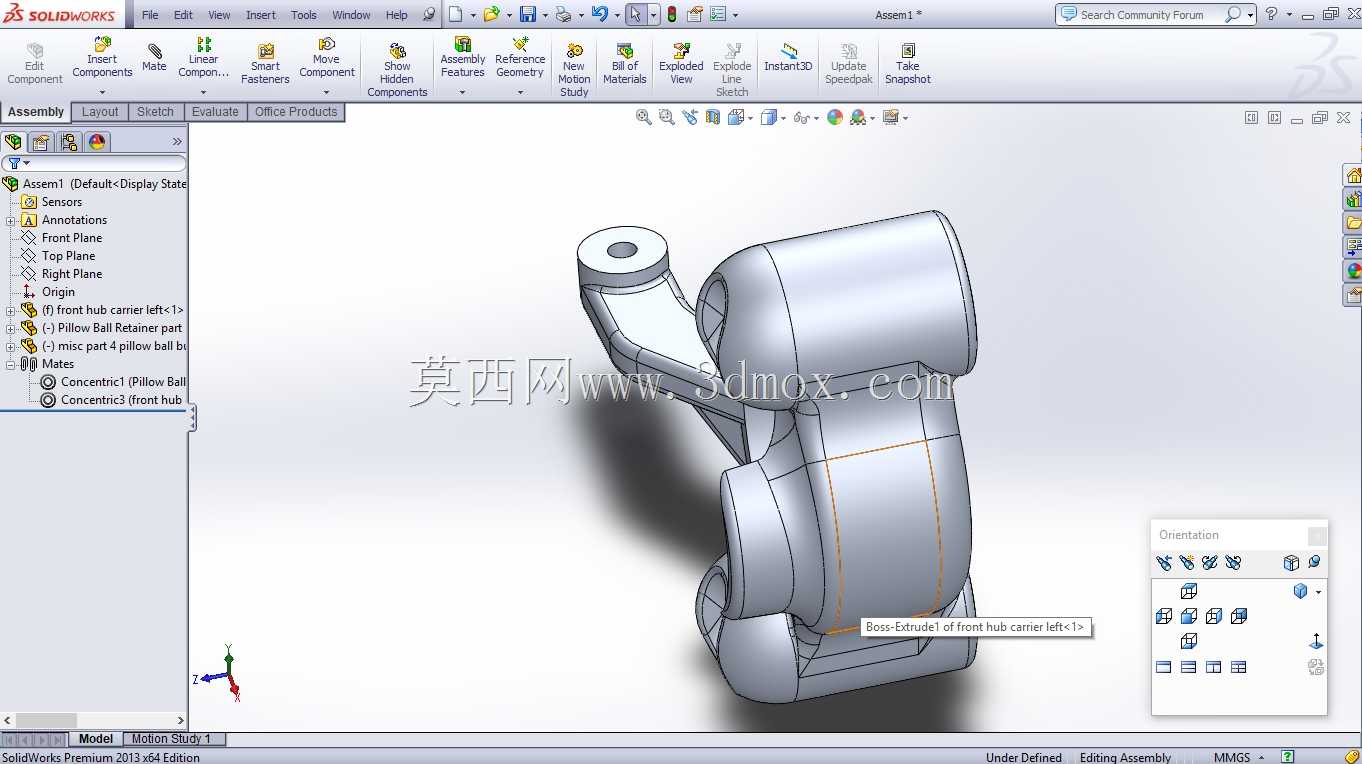Open Bill of Materials
The height and width of the screenshot is (764, 1362).
click(x=625, y=64)
